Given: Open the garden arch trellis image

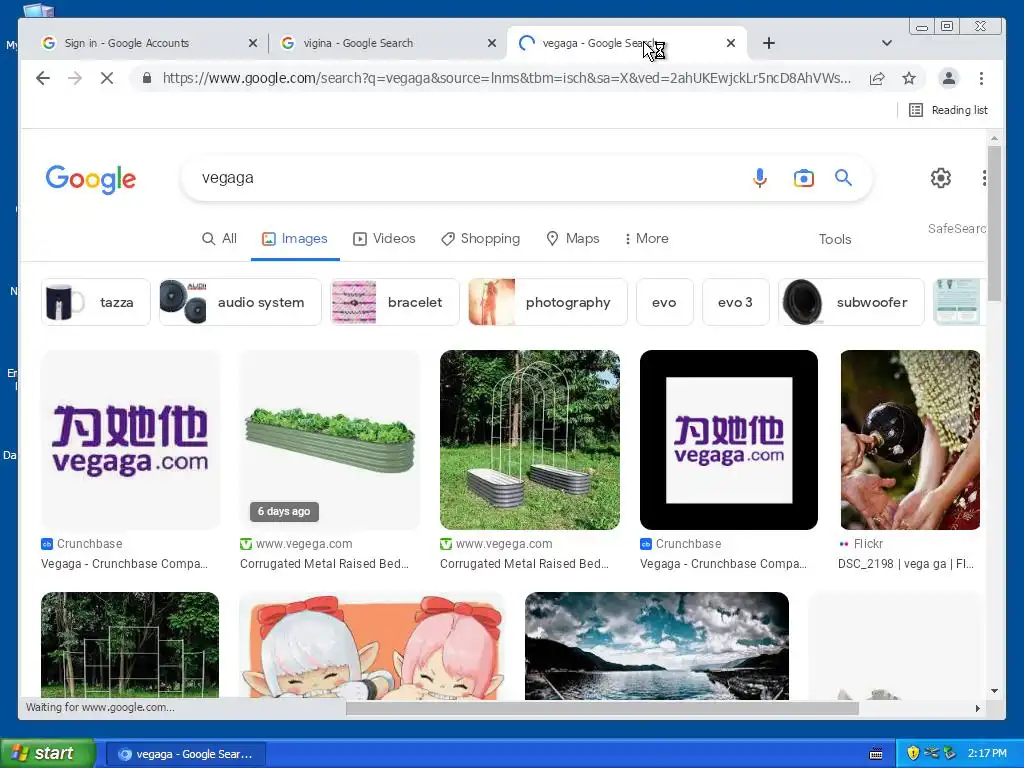Looking at the screenshot, I should (530, 440).
